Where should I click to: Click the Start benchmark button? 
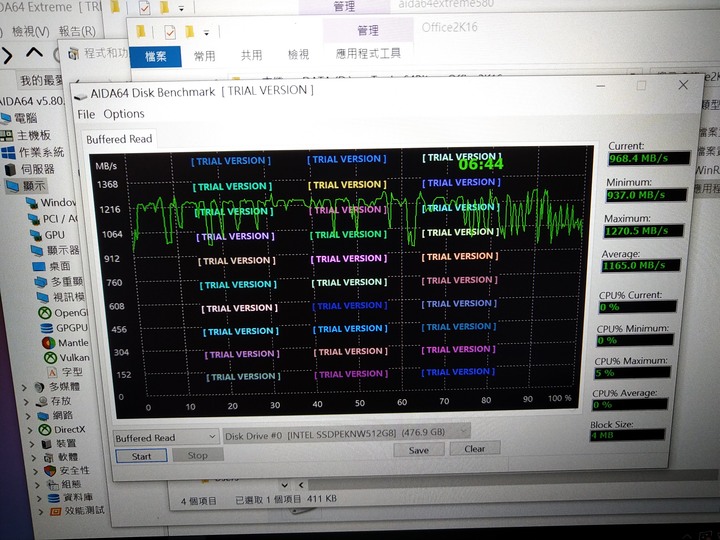tap(141, 456)
